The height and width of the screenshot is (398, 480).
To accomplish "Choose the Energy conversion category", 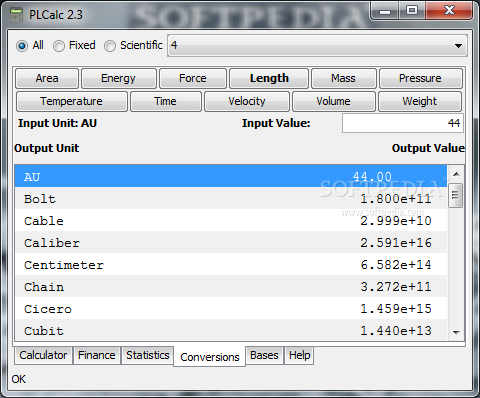I will tap(119, 78).
